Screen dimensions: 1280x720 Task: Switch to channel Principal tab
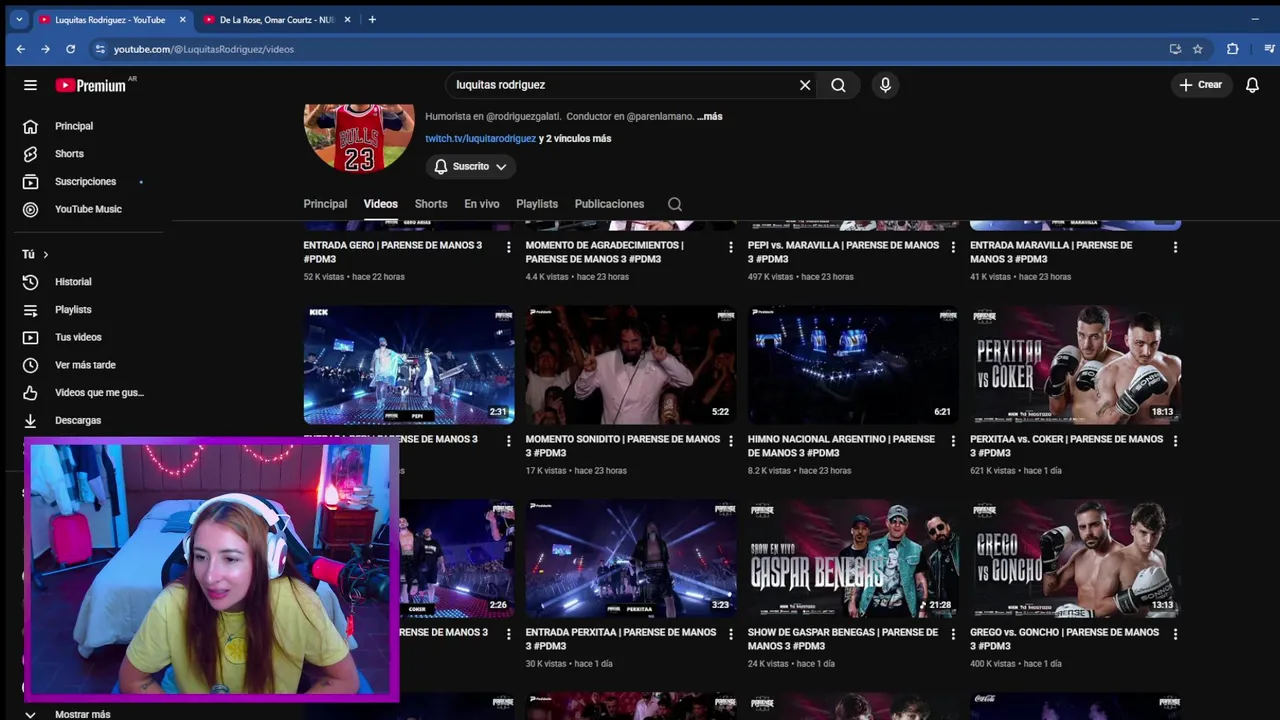click(x=325, y=204)
